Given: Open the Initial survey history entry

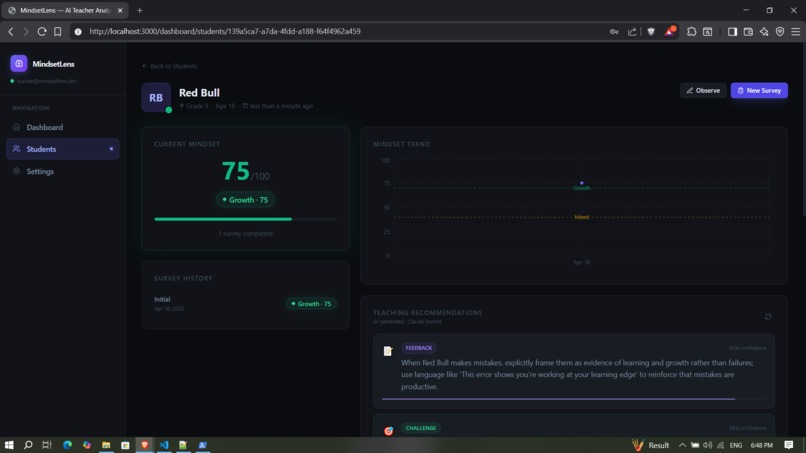Looking at the screenshot, I should pyautogui.click(x=245, y=303).
